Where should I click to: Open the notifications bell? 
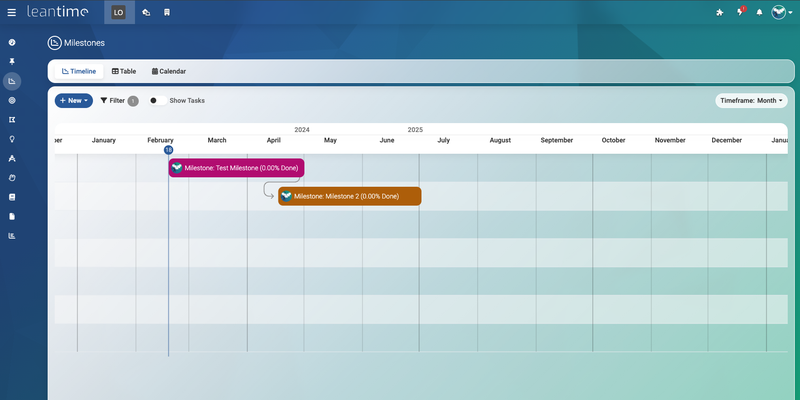[759, 12]
